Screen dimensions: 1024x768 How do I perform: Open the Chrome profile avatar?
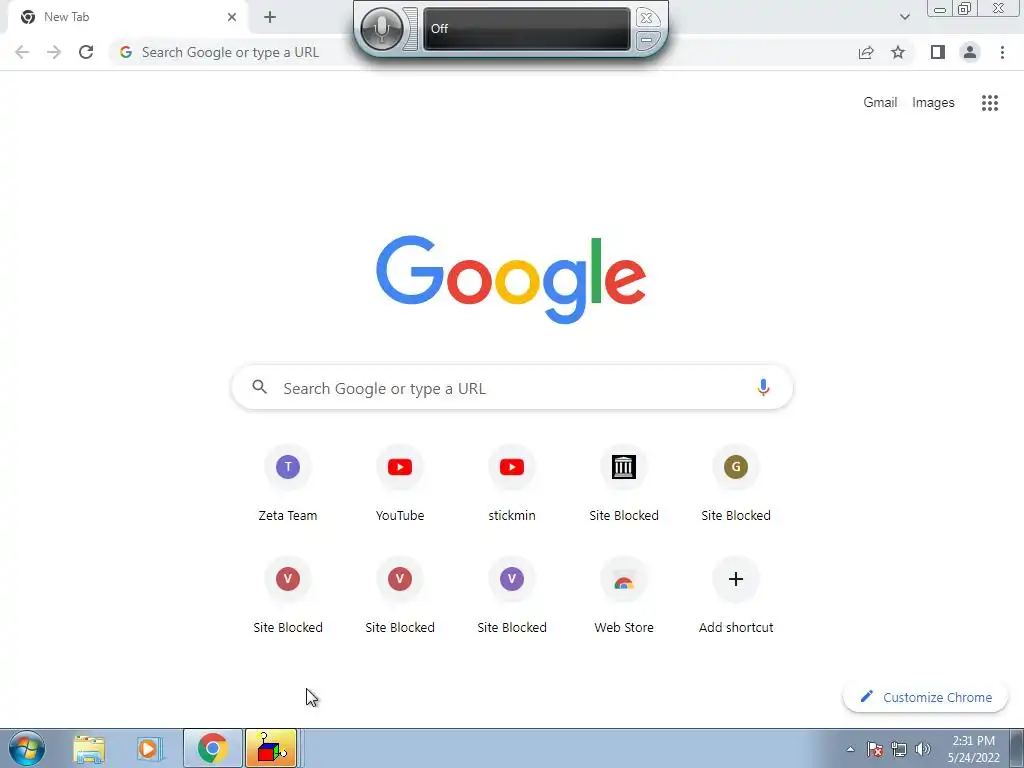click(970, 52)
